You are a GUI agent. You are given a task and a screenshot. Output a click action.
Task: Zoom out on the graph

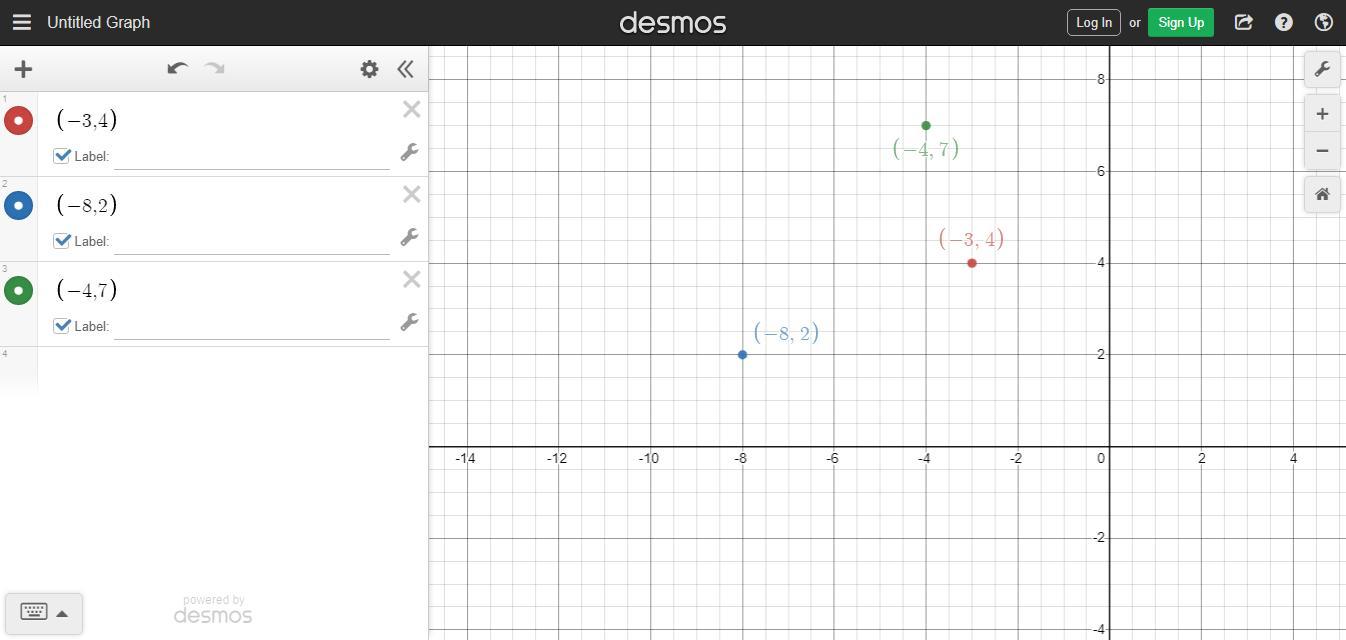coord(1322,151)
